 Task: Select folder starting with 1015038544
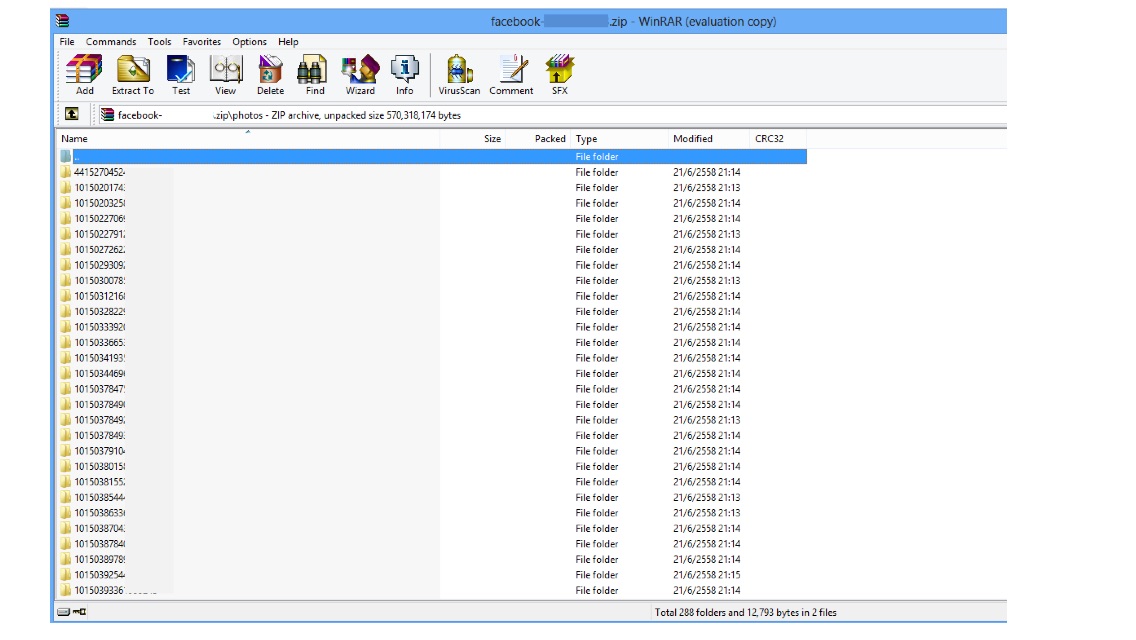tap(433, 497)
